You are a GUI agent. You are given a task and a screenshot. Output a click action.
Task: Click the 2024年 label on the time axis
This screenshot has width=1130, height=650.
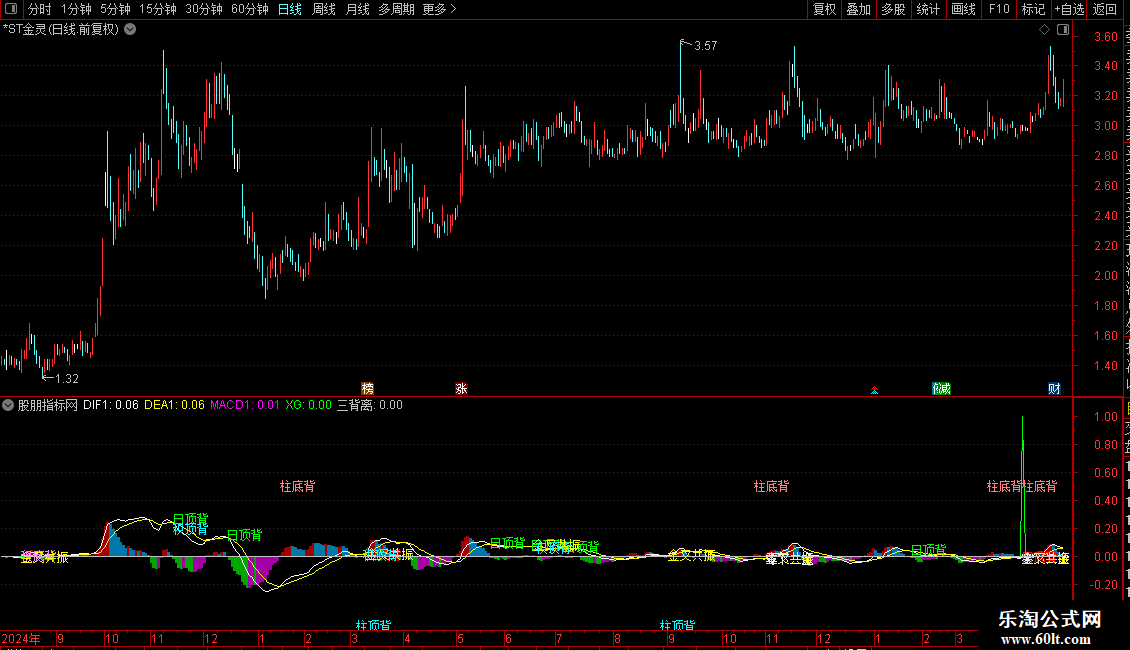tap(21, 638)
